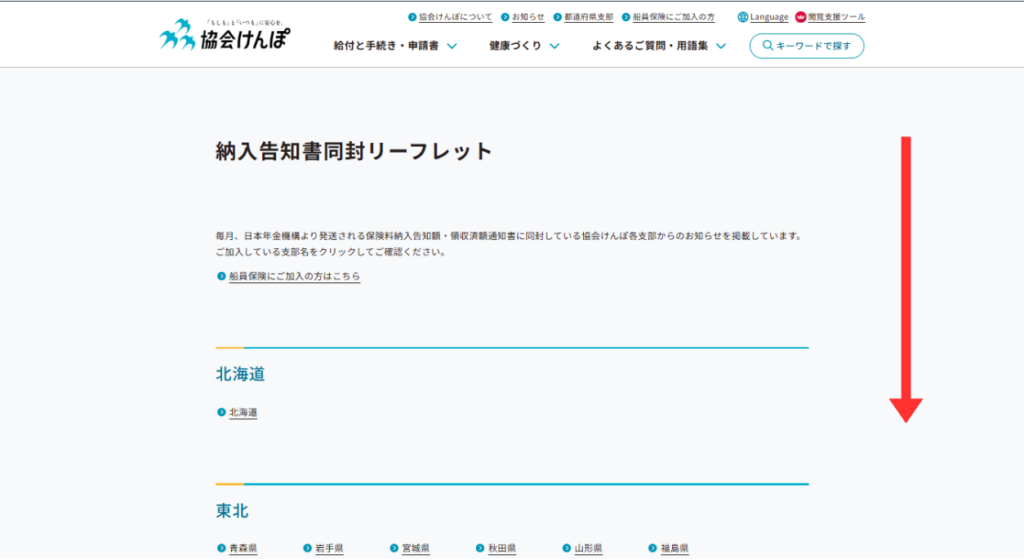The height and width of the screenshot is (560, 1024).
Task: Expand chevron beside 健康づくり
Action: (554, 46)
